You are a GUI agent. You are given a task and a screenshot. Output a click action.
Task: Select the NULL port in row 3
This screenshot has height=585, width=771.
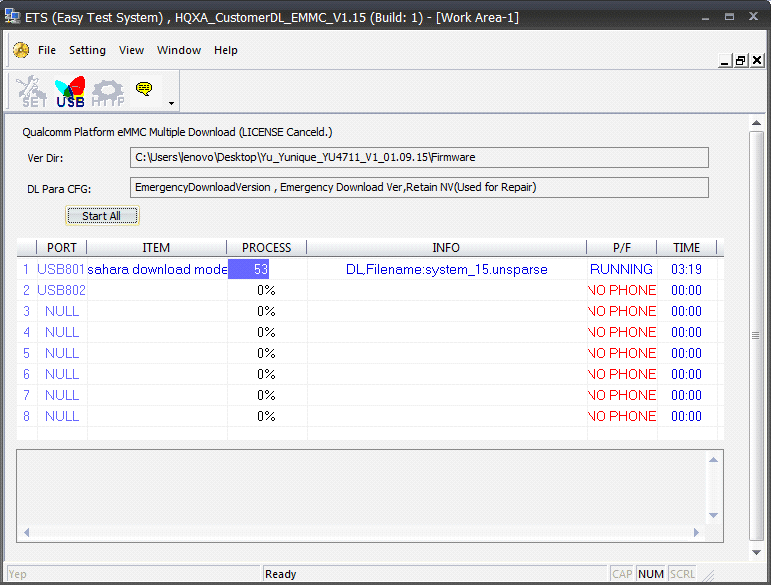pos(62,311)
